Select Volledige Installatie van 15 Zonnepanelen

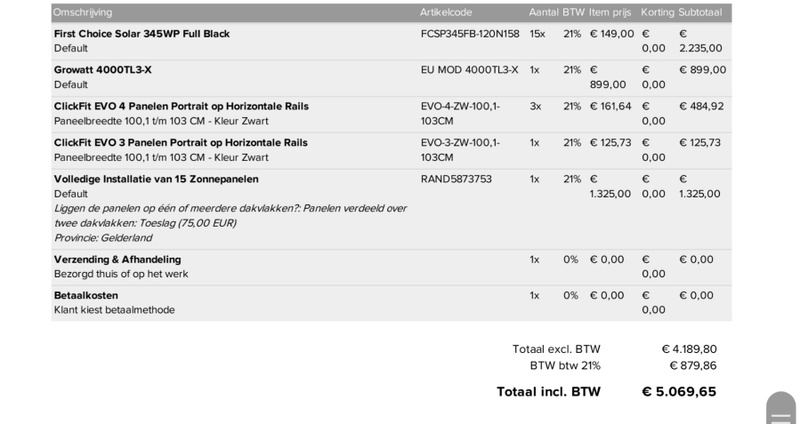(156, 179)
